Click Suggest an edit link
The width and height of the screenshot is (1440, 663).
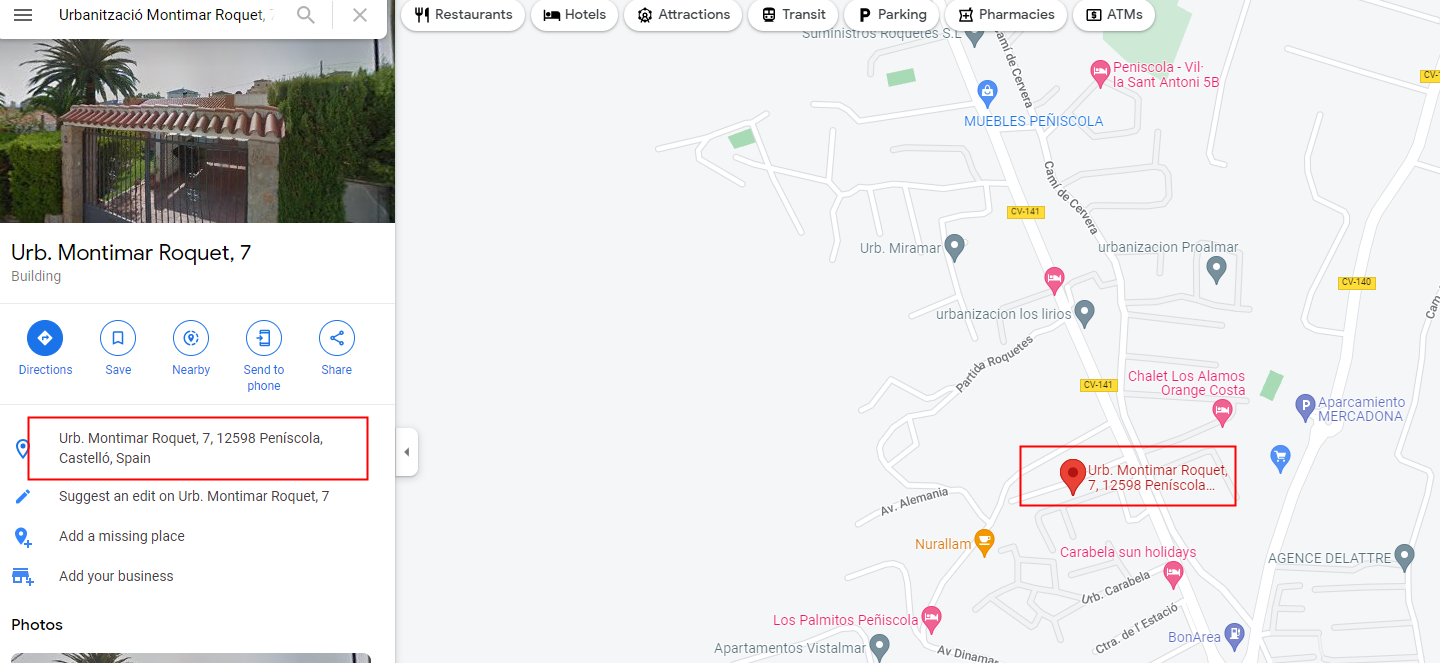tap(194, 496)
